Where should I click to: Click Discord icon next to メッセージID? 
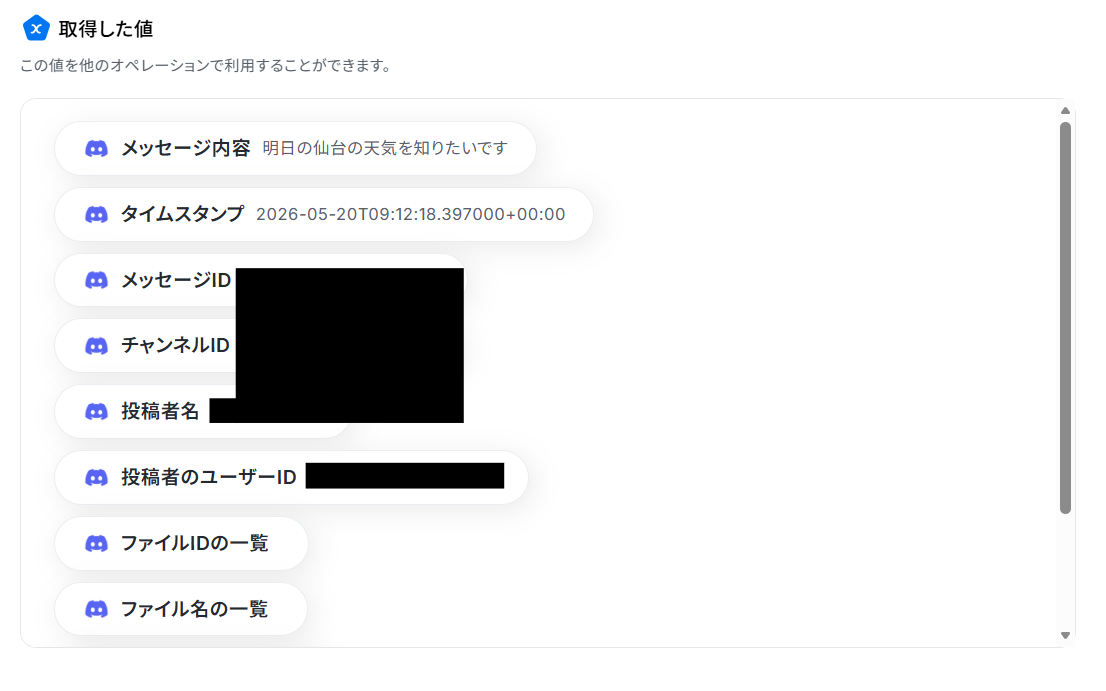click(x=97, y=281)
